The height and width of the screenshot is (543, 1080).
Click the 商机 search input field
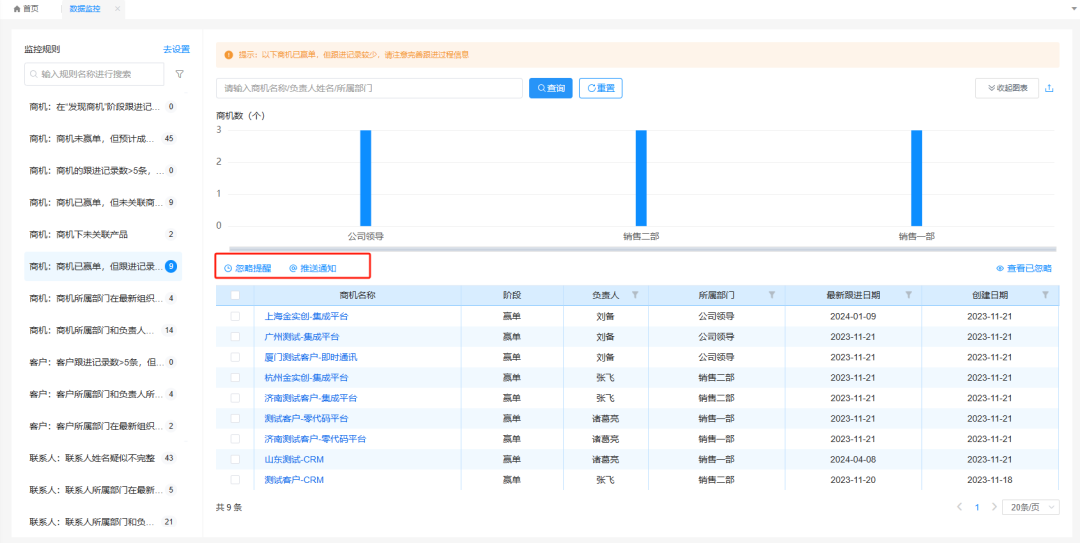pos(370,88)
